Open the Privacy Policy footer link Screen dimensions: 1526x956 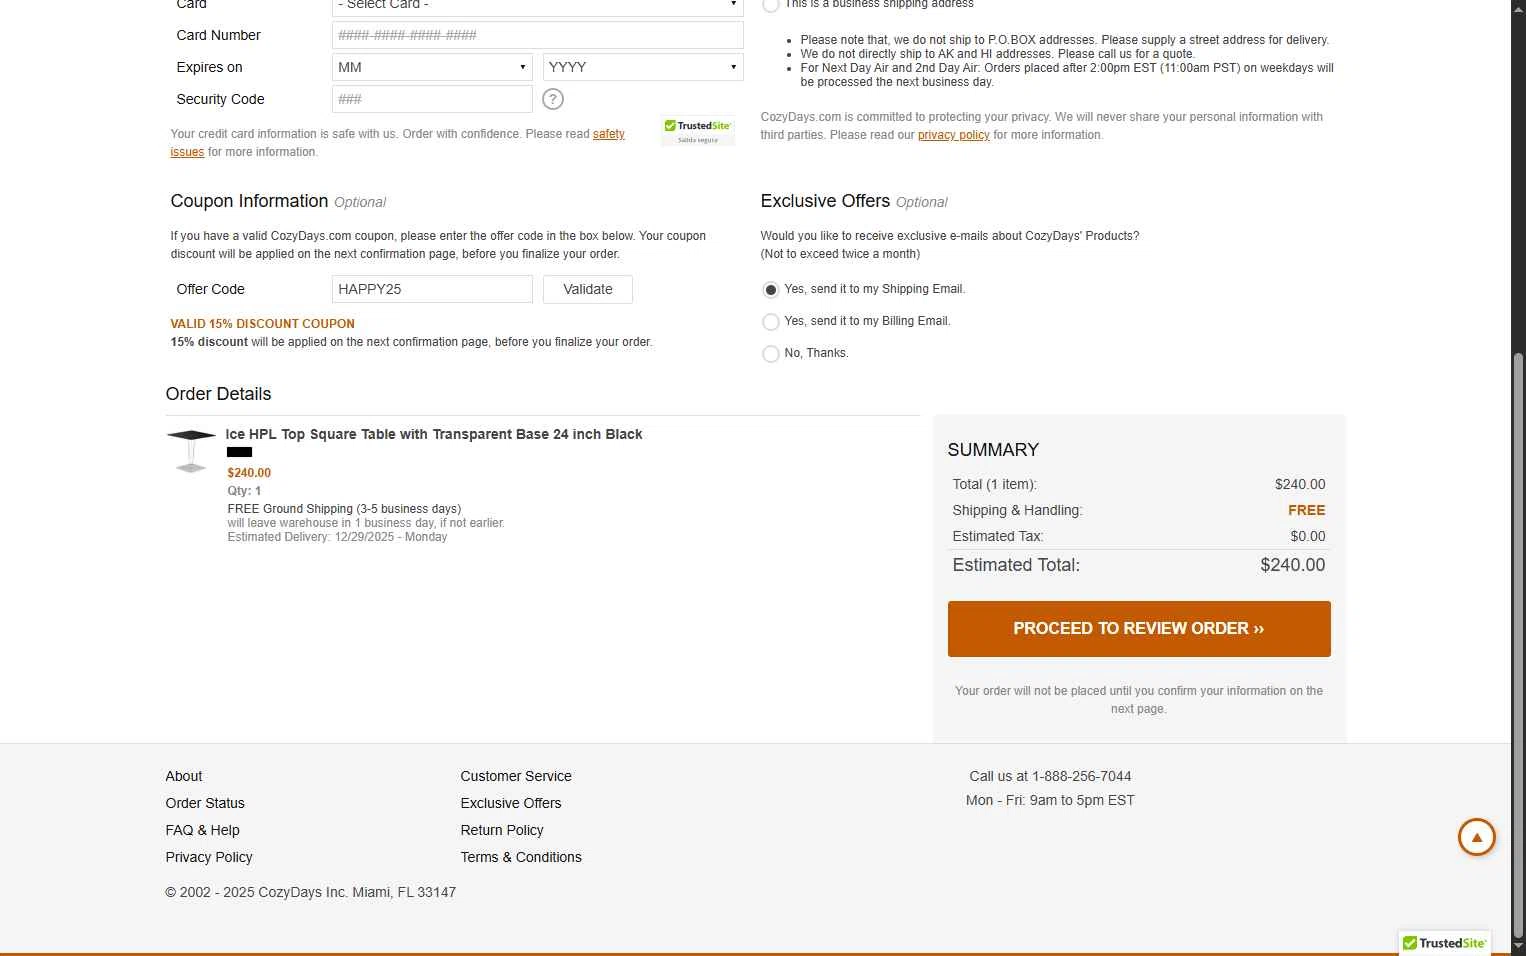coord(209,857)
